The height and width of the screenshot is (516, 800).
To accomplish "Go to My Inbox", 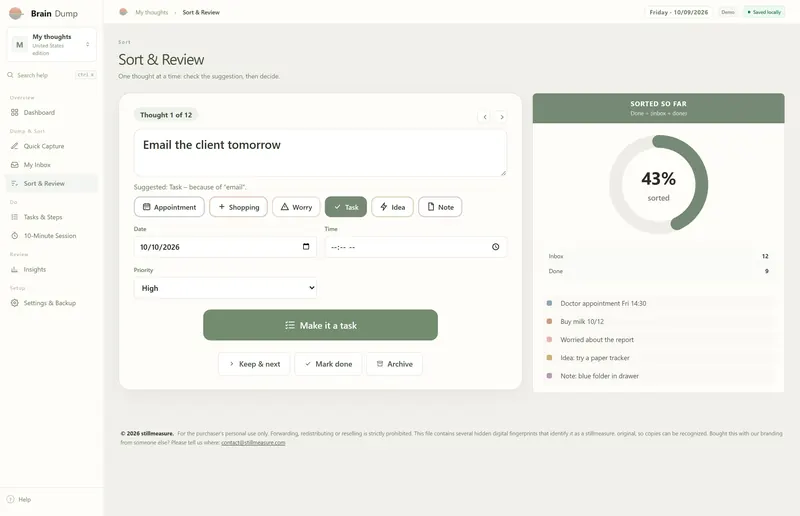I will point(52,165).
